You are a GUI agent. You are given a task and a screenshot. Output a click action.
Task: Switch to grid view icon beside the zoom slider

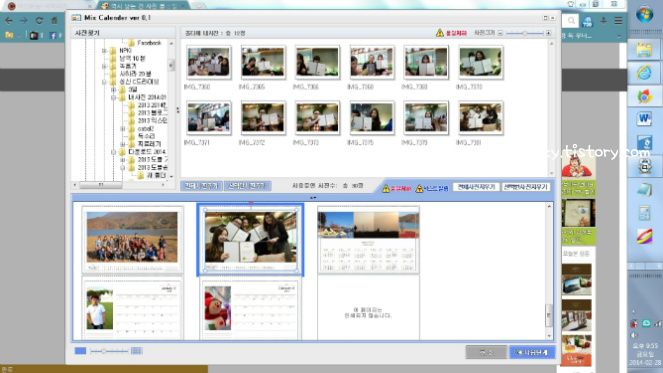pyautogui.click(x=136, y=351)
